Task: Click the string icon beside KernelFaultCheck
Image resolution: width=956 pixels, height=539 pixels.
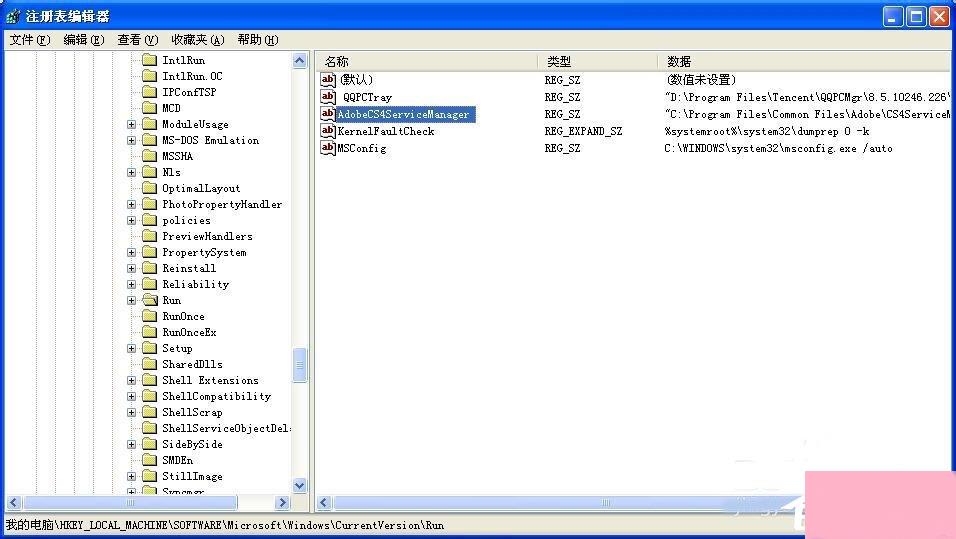Action: pos(328,131)
